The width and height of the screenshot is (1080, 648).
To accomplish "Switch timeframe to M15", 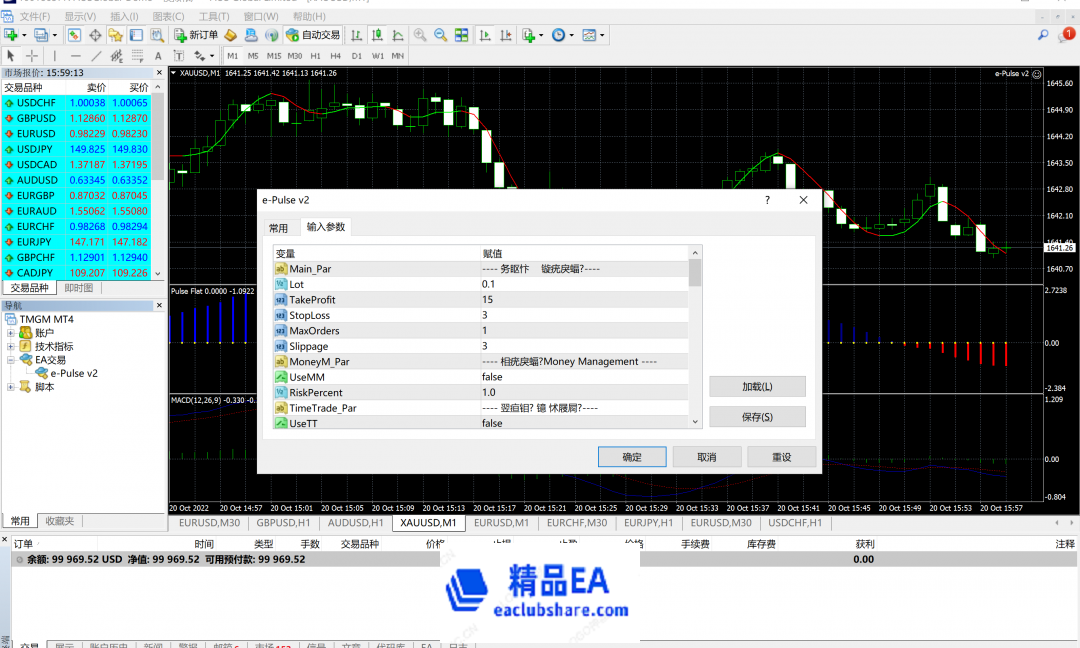I will pyautogui.click(x=273, y=56).
